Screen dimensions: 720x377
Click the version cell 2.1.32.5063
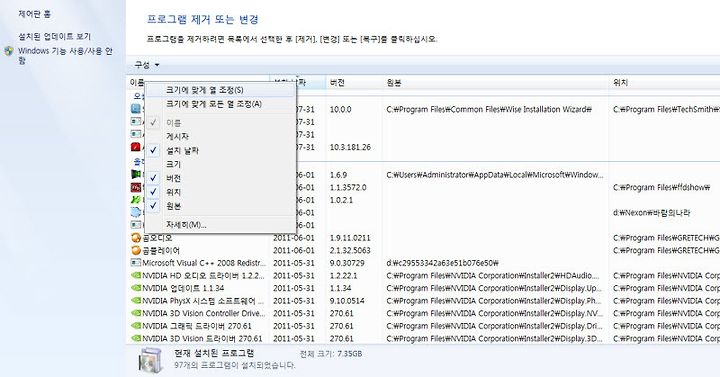point(350,250)
